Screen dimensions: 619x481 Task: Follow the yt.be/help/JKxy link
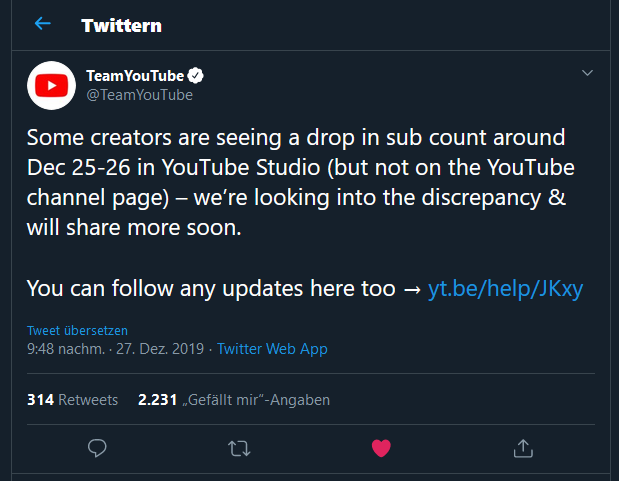coord(505,288)
